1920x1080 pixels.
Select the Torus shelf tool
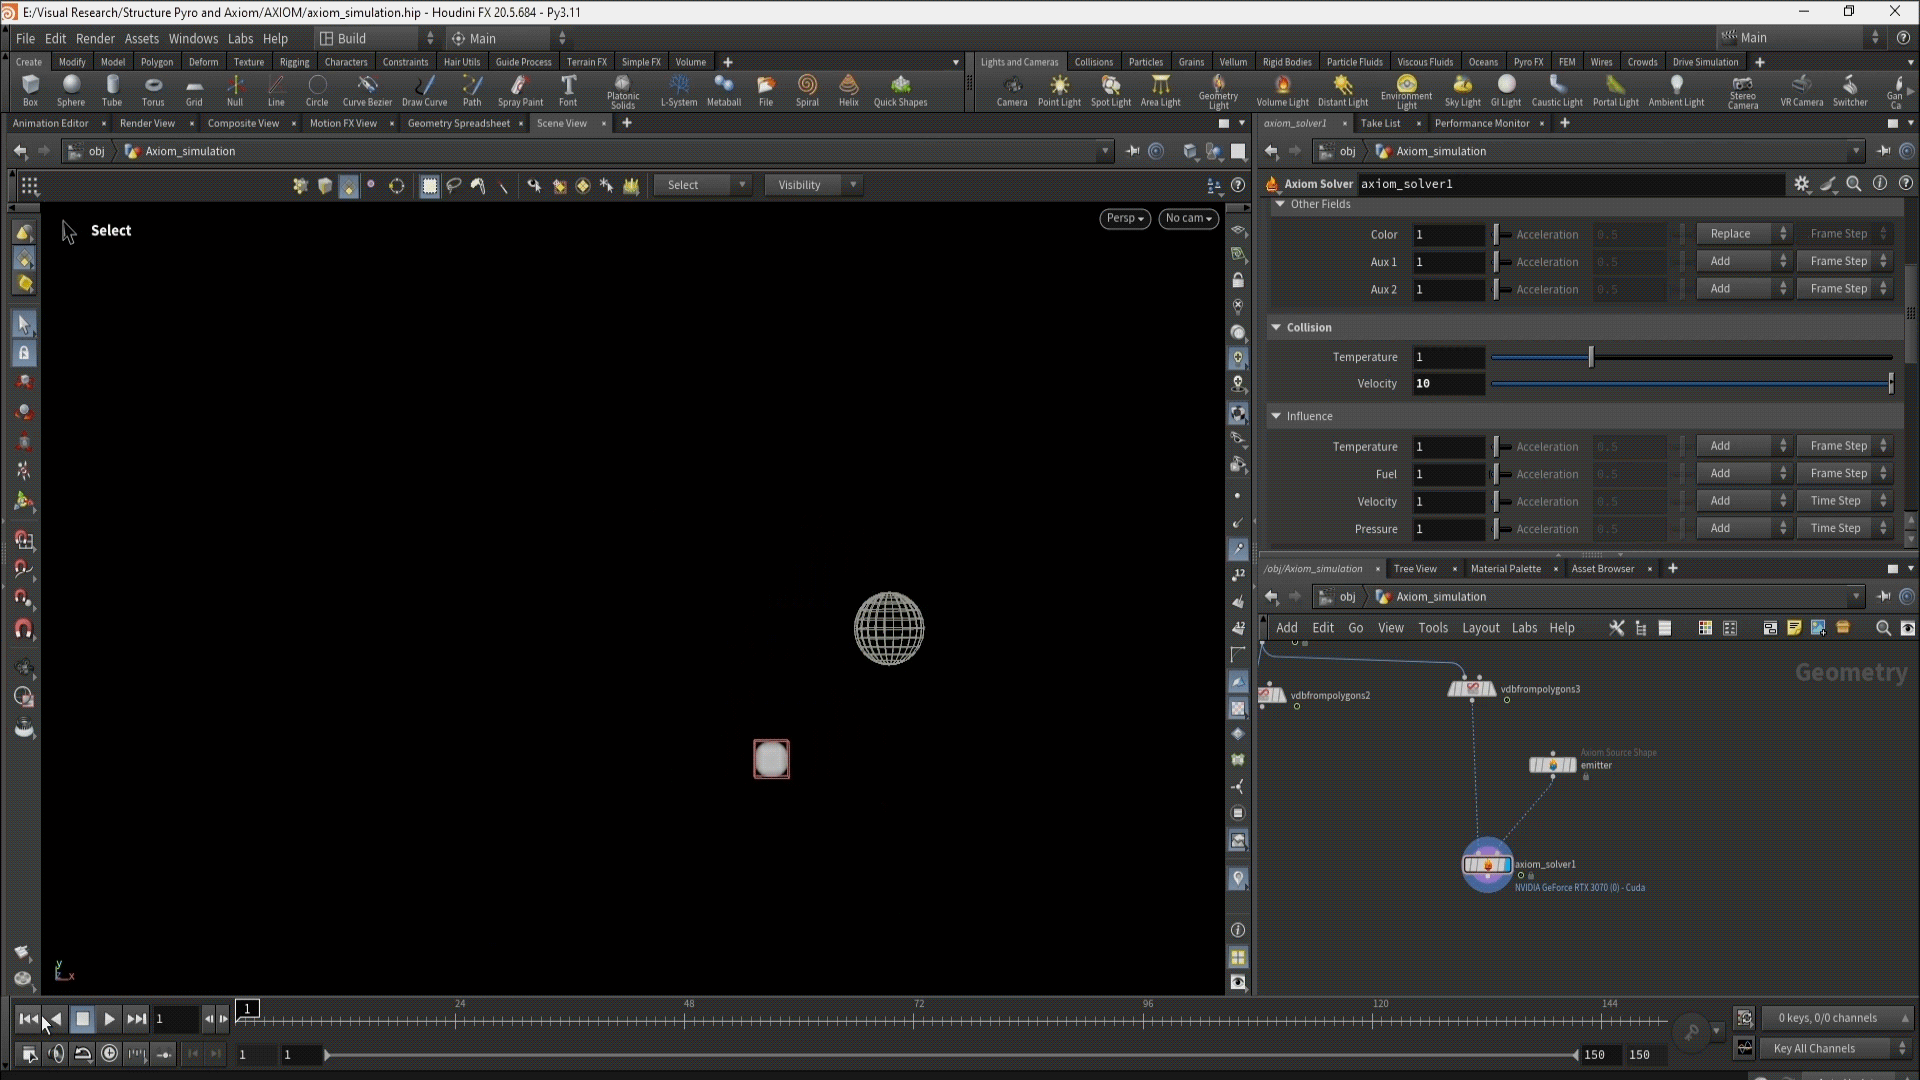click(152, 90)
